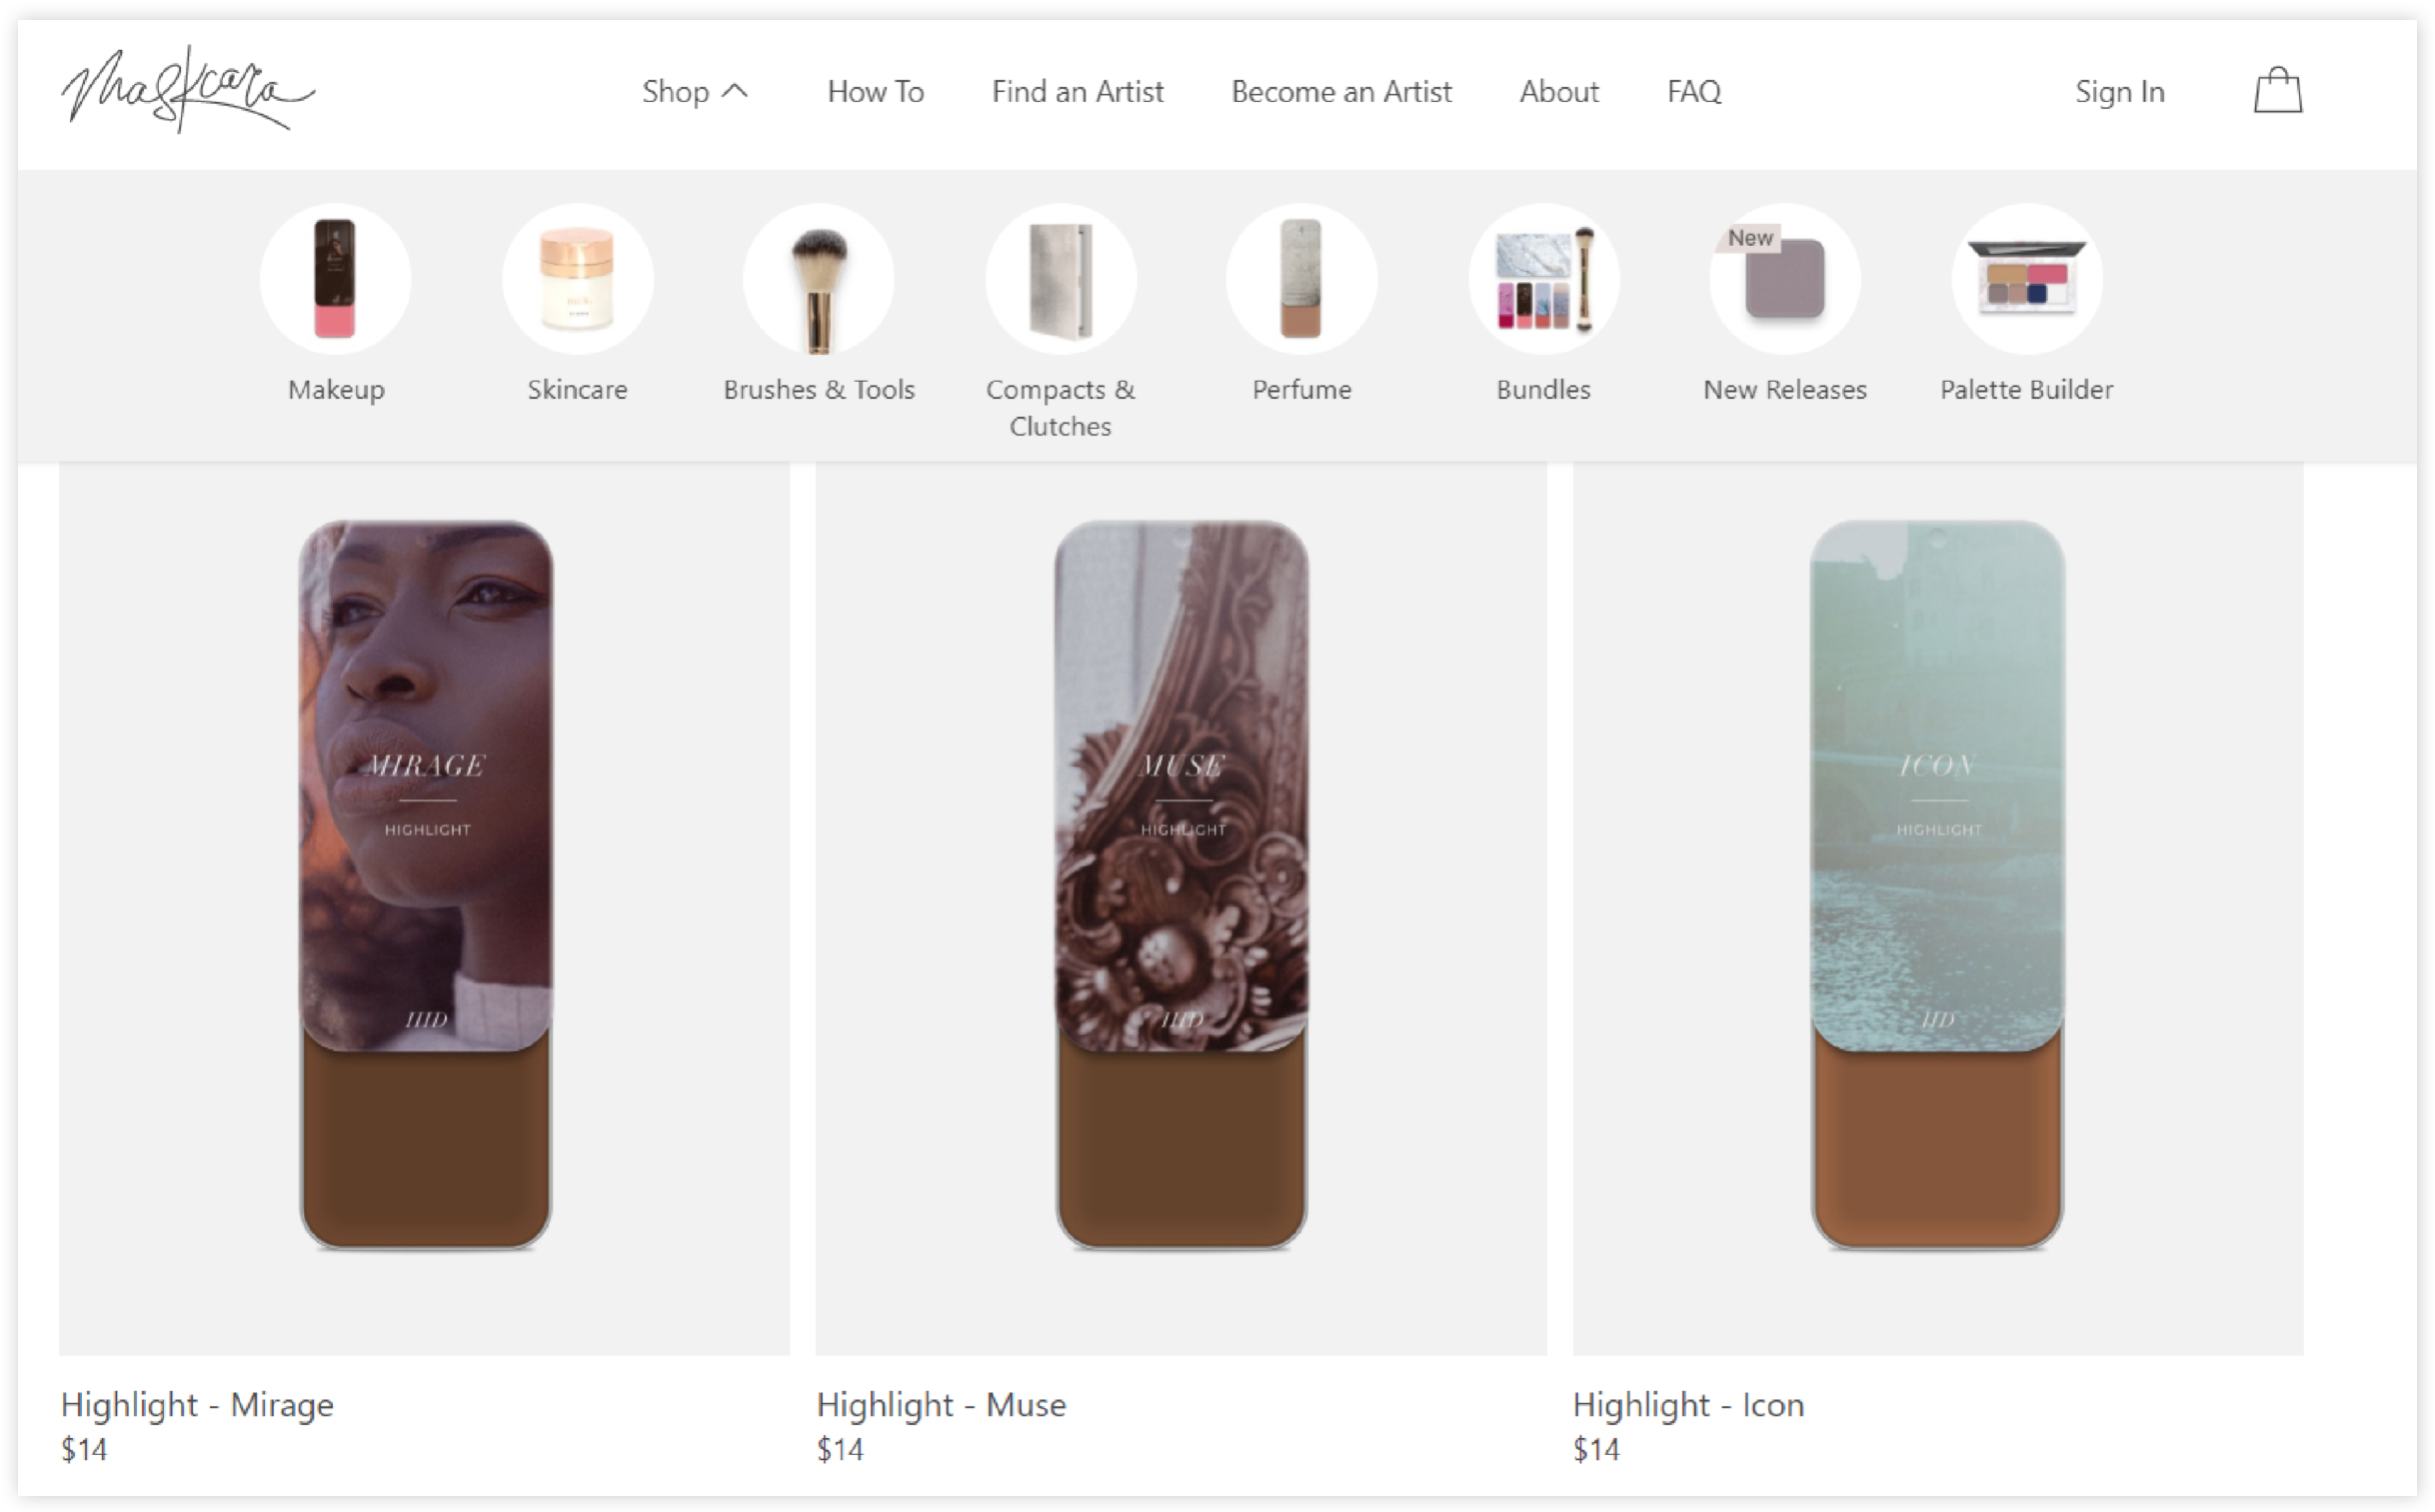The height and width of the screenshot is (1512, 2435).
Task: Click the Sign In link
Action: tap(2119, 92)
